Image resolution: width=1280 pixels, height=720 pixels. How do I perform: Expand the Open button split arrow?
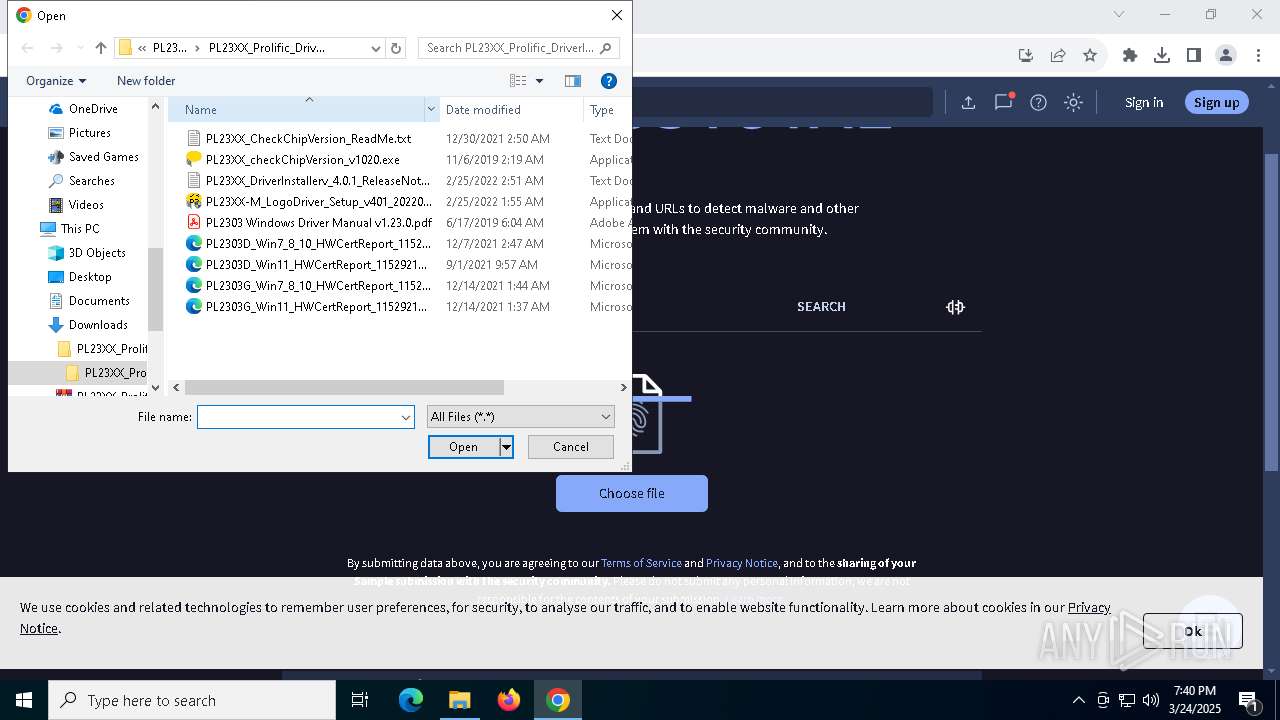pos(506,447)
